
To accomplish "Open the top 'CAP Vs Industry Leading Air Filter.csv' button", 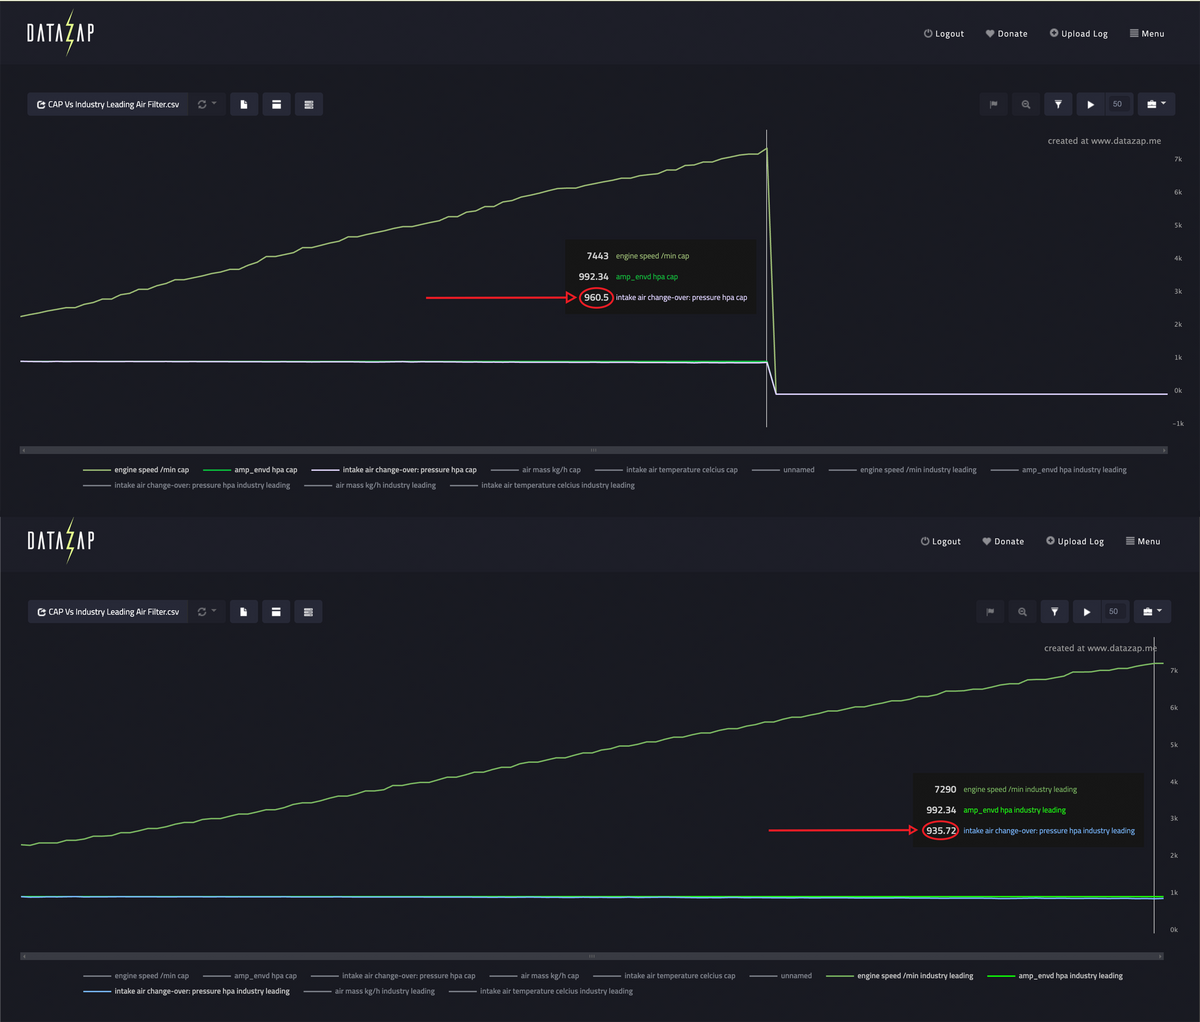I will pos(108,104).
